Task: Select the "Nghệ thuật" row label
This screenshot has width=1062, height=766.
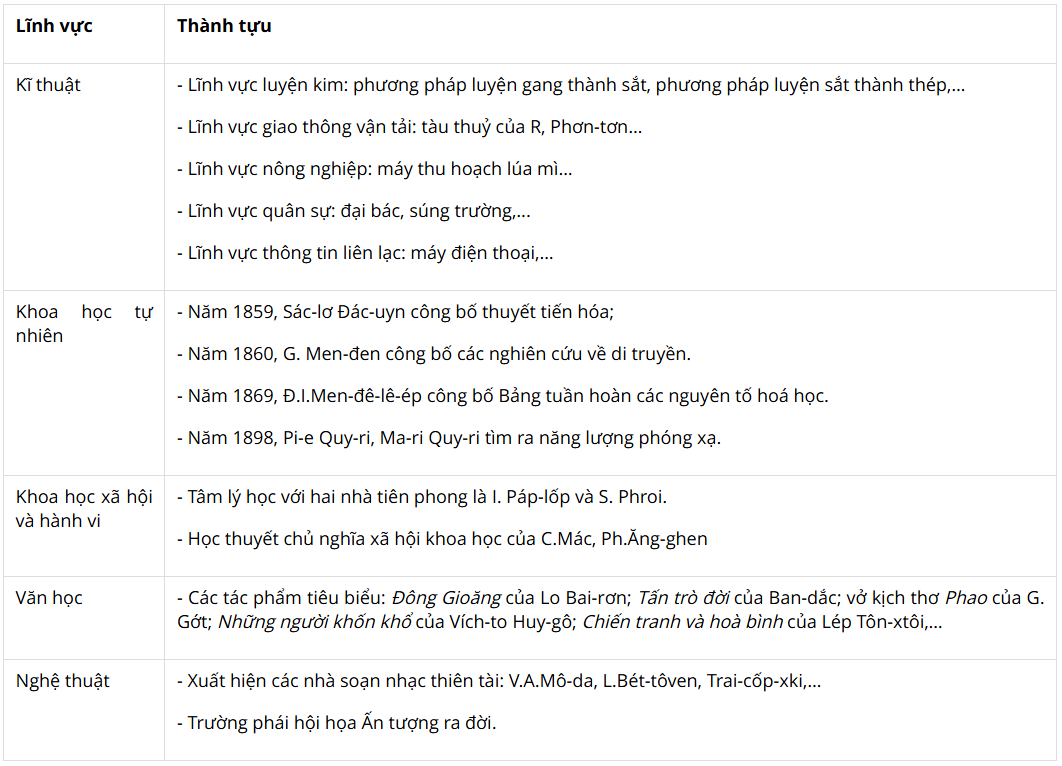Action: click(62, 681)
